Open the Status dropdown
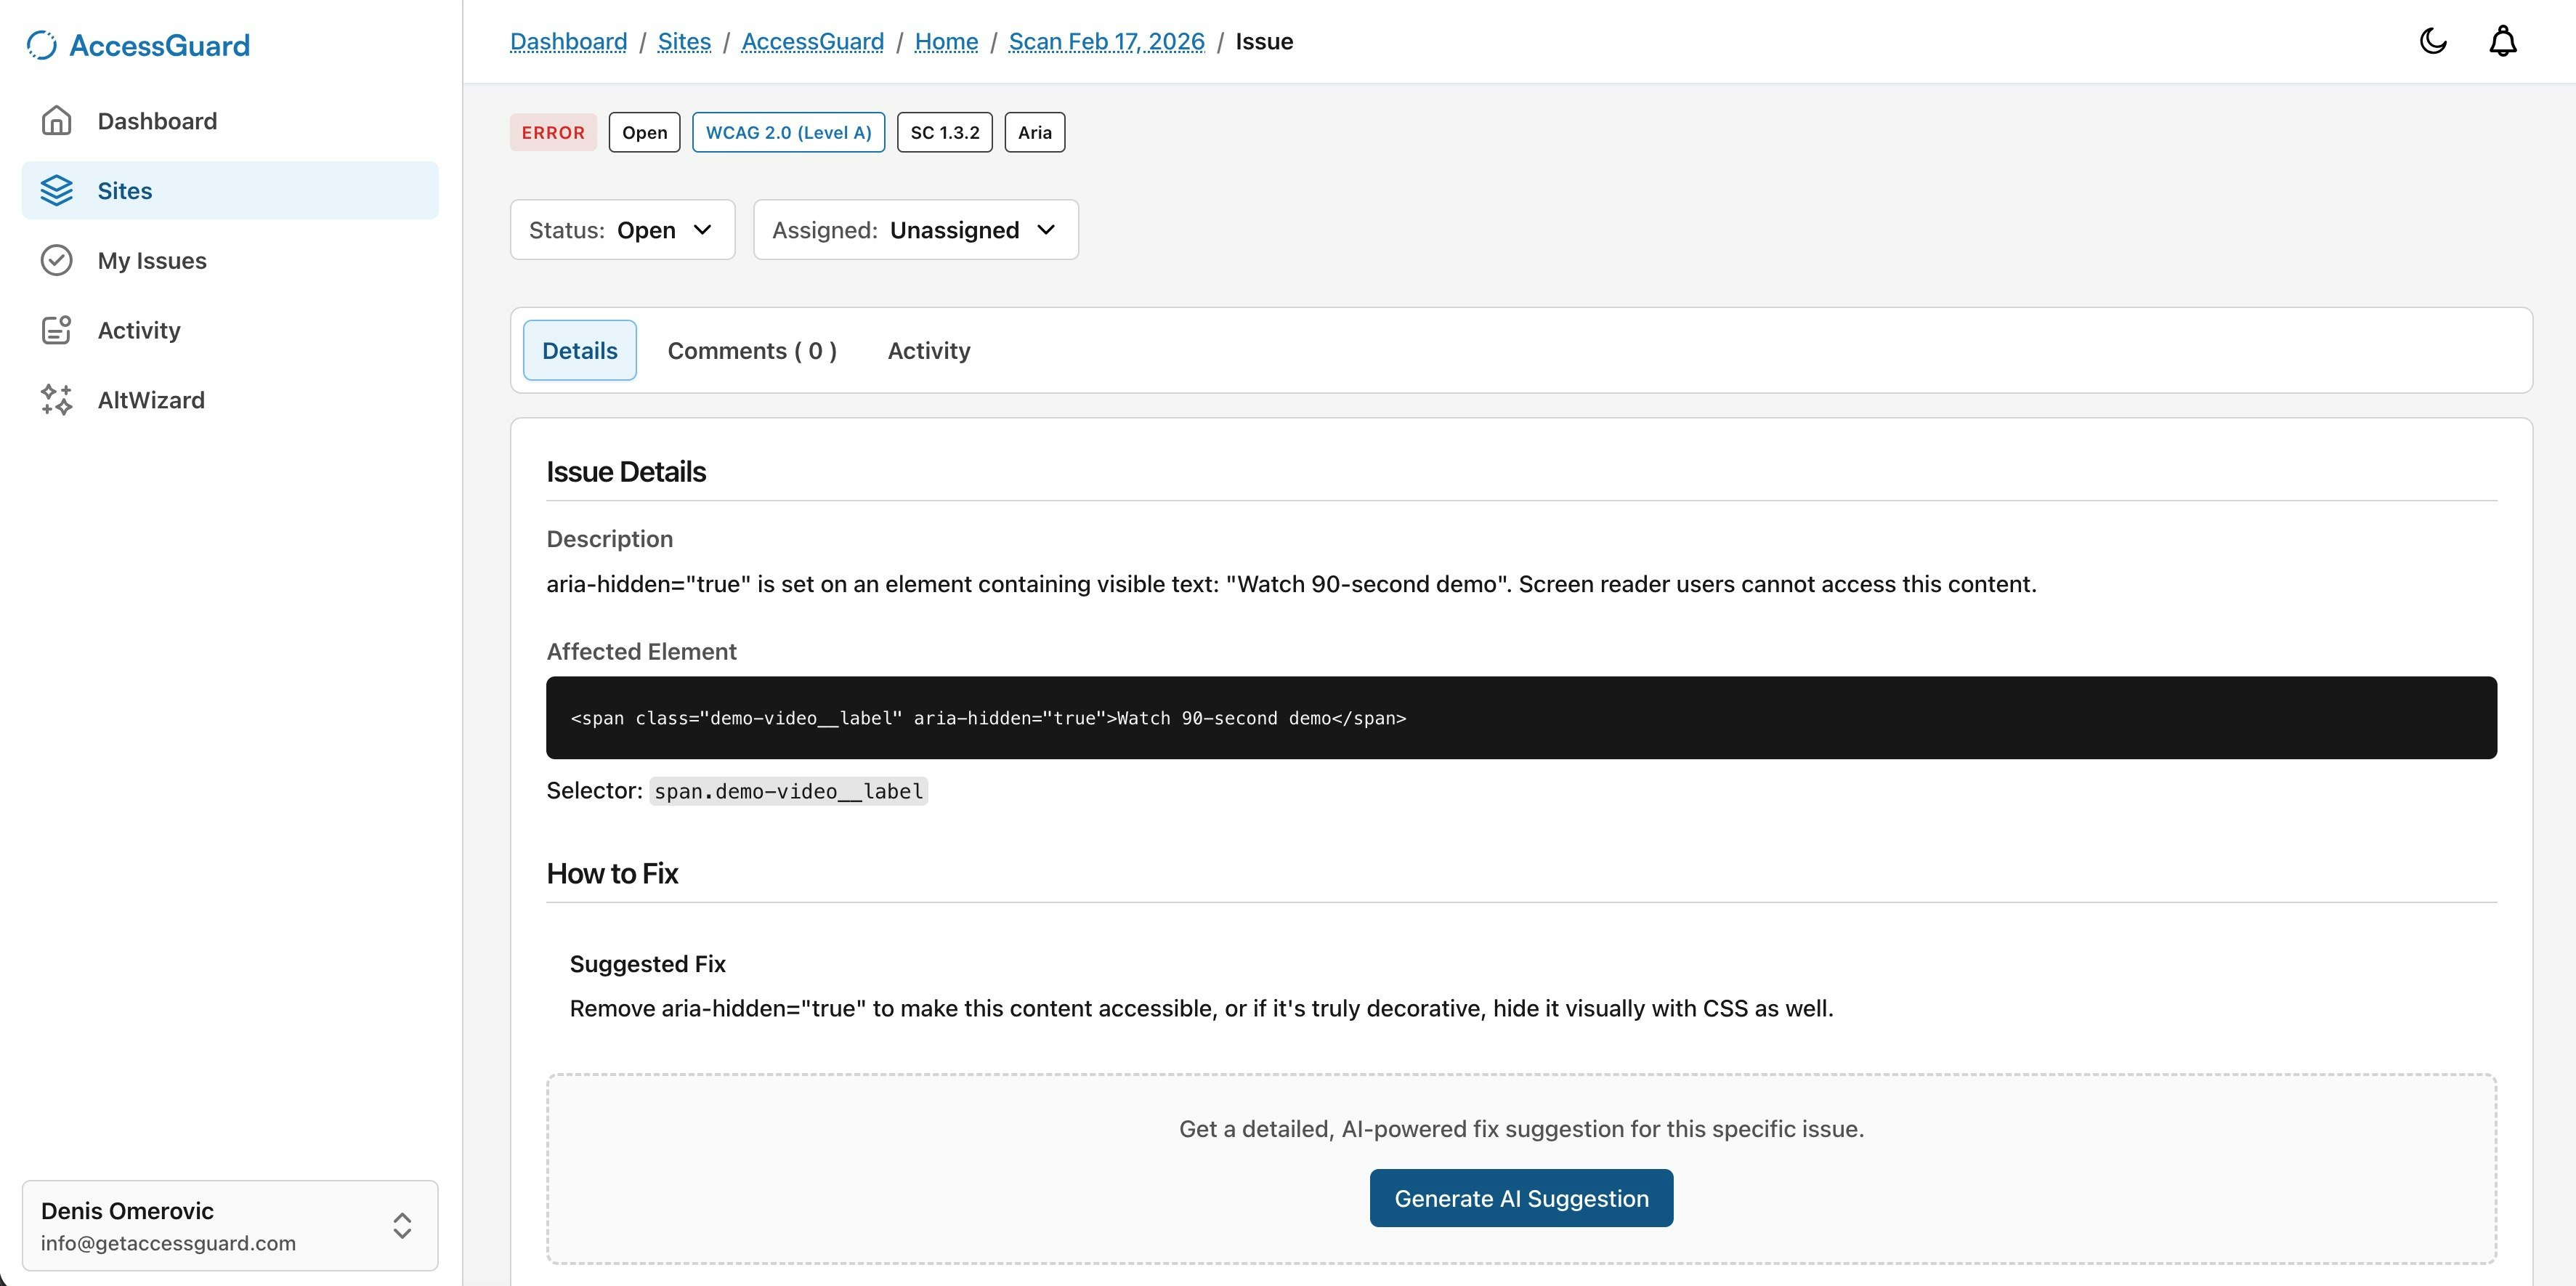Viewport: 2576px width, 1286px height. tap(622, 230)
